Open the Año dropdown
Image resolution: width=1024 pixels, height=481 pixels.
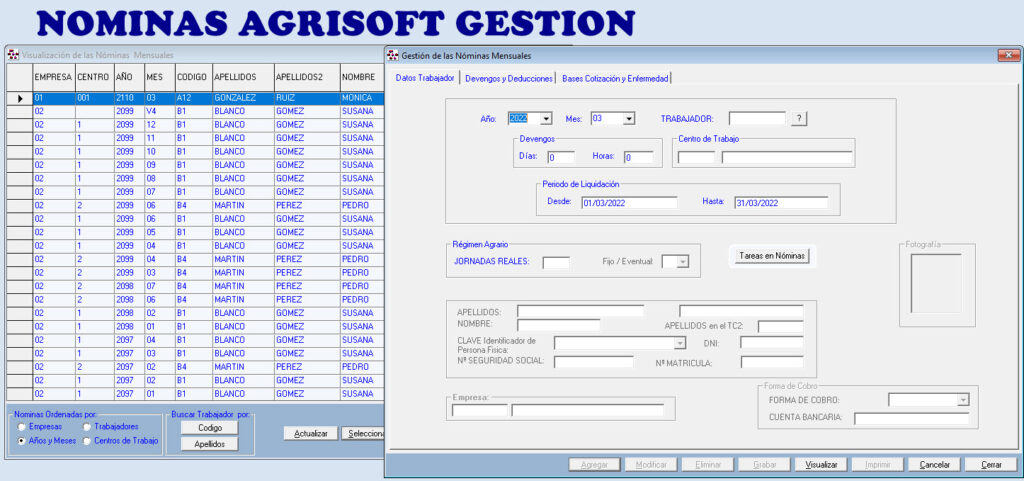(546, 119)
